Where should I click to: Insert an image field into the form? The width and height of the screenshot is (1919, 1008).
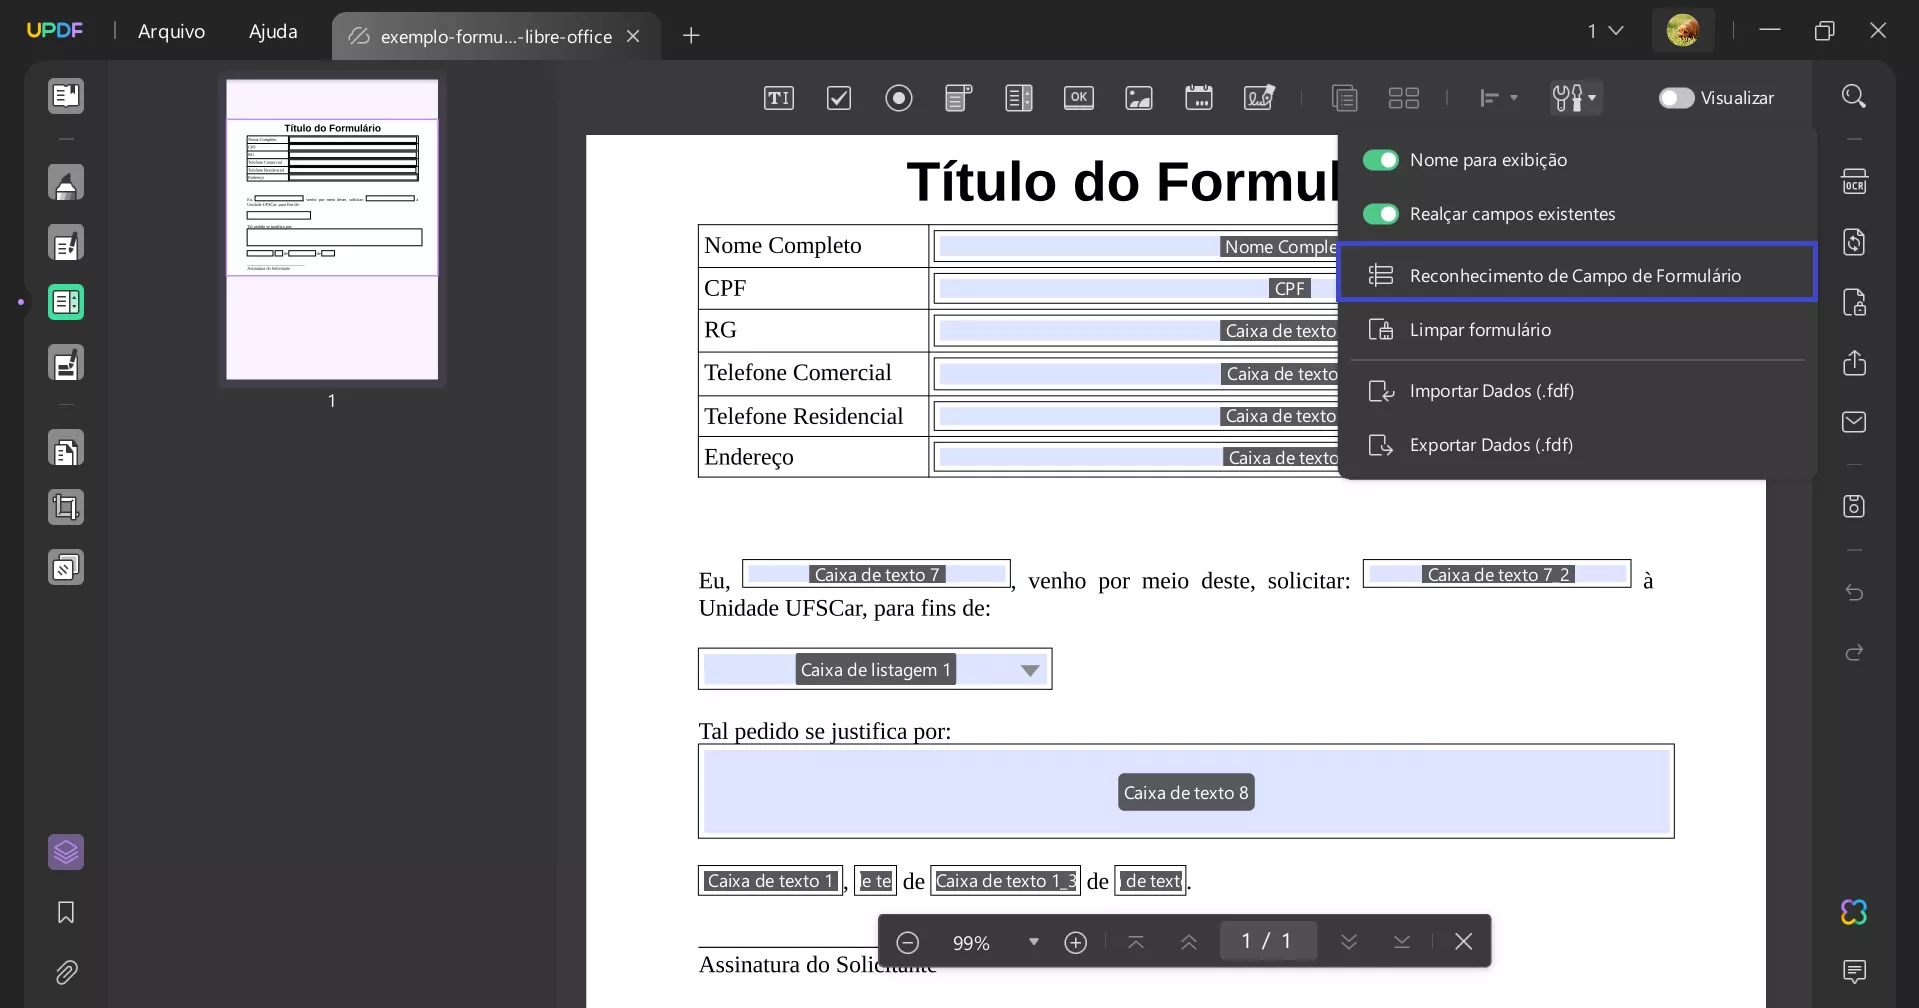[1139, 97]
